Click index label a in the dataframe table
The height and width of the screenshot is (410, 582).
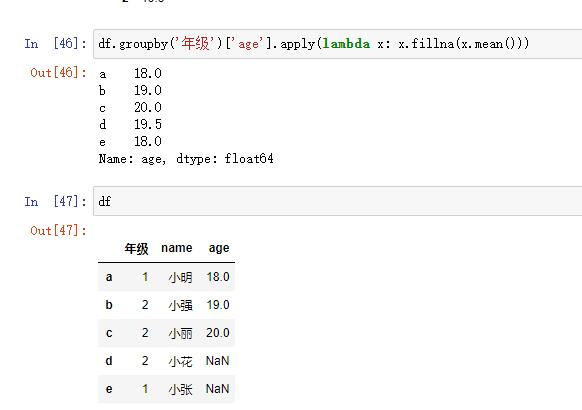coord(109,277)
